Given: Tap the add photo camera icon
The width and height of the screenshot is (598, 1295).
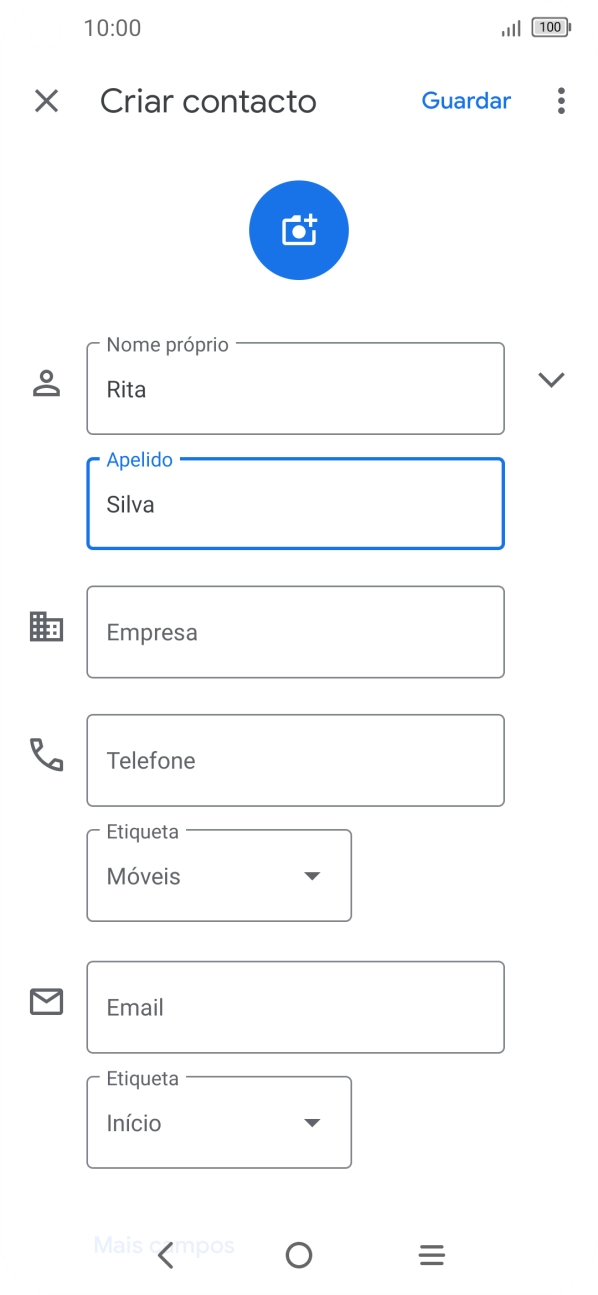Looking at the screenshot, I should [298, 229].
